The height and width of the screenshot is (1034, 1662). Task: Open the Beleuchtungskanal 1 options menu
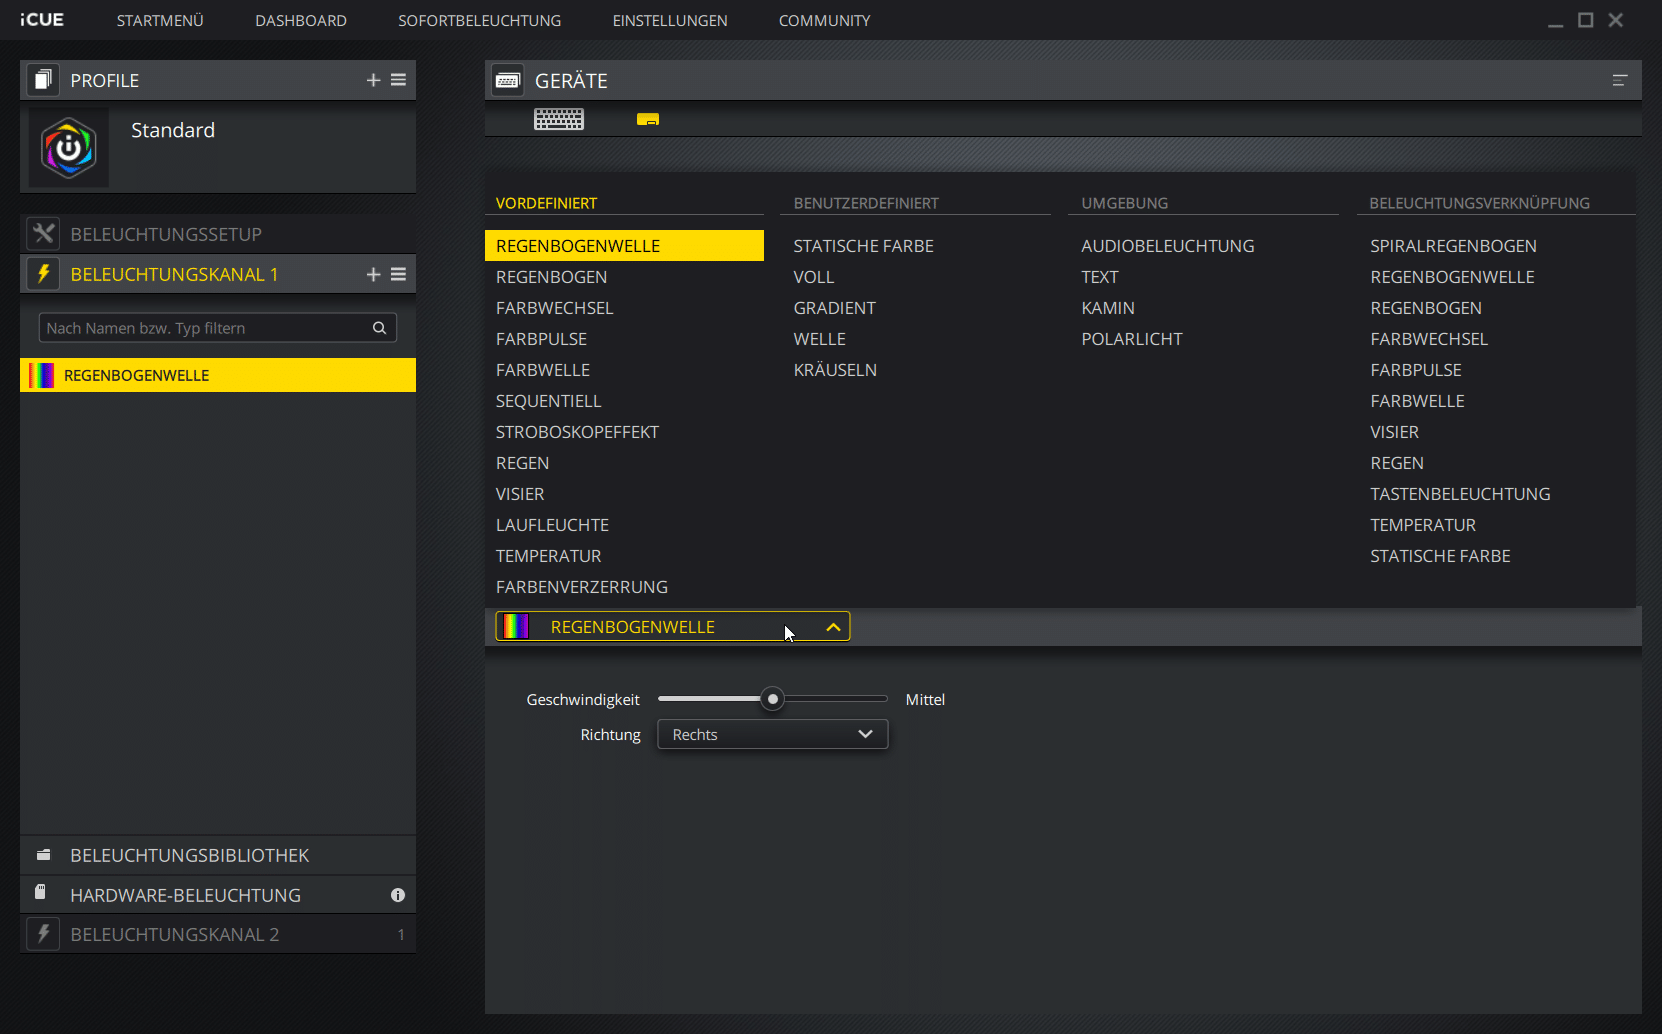coord(398,274)
